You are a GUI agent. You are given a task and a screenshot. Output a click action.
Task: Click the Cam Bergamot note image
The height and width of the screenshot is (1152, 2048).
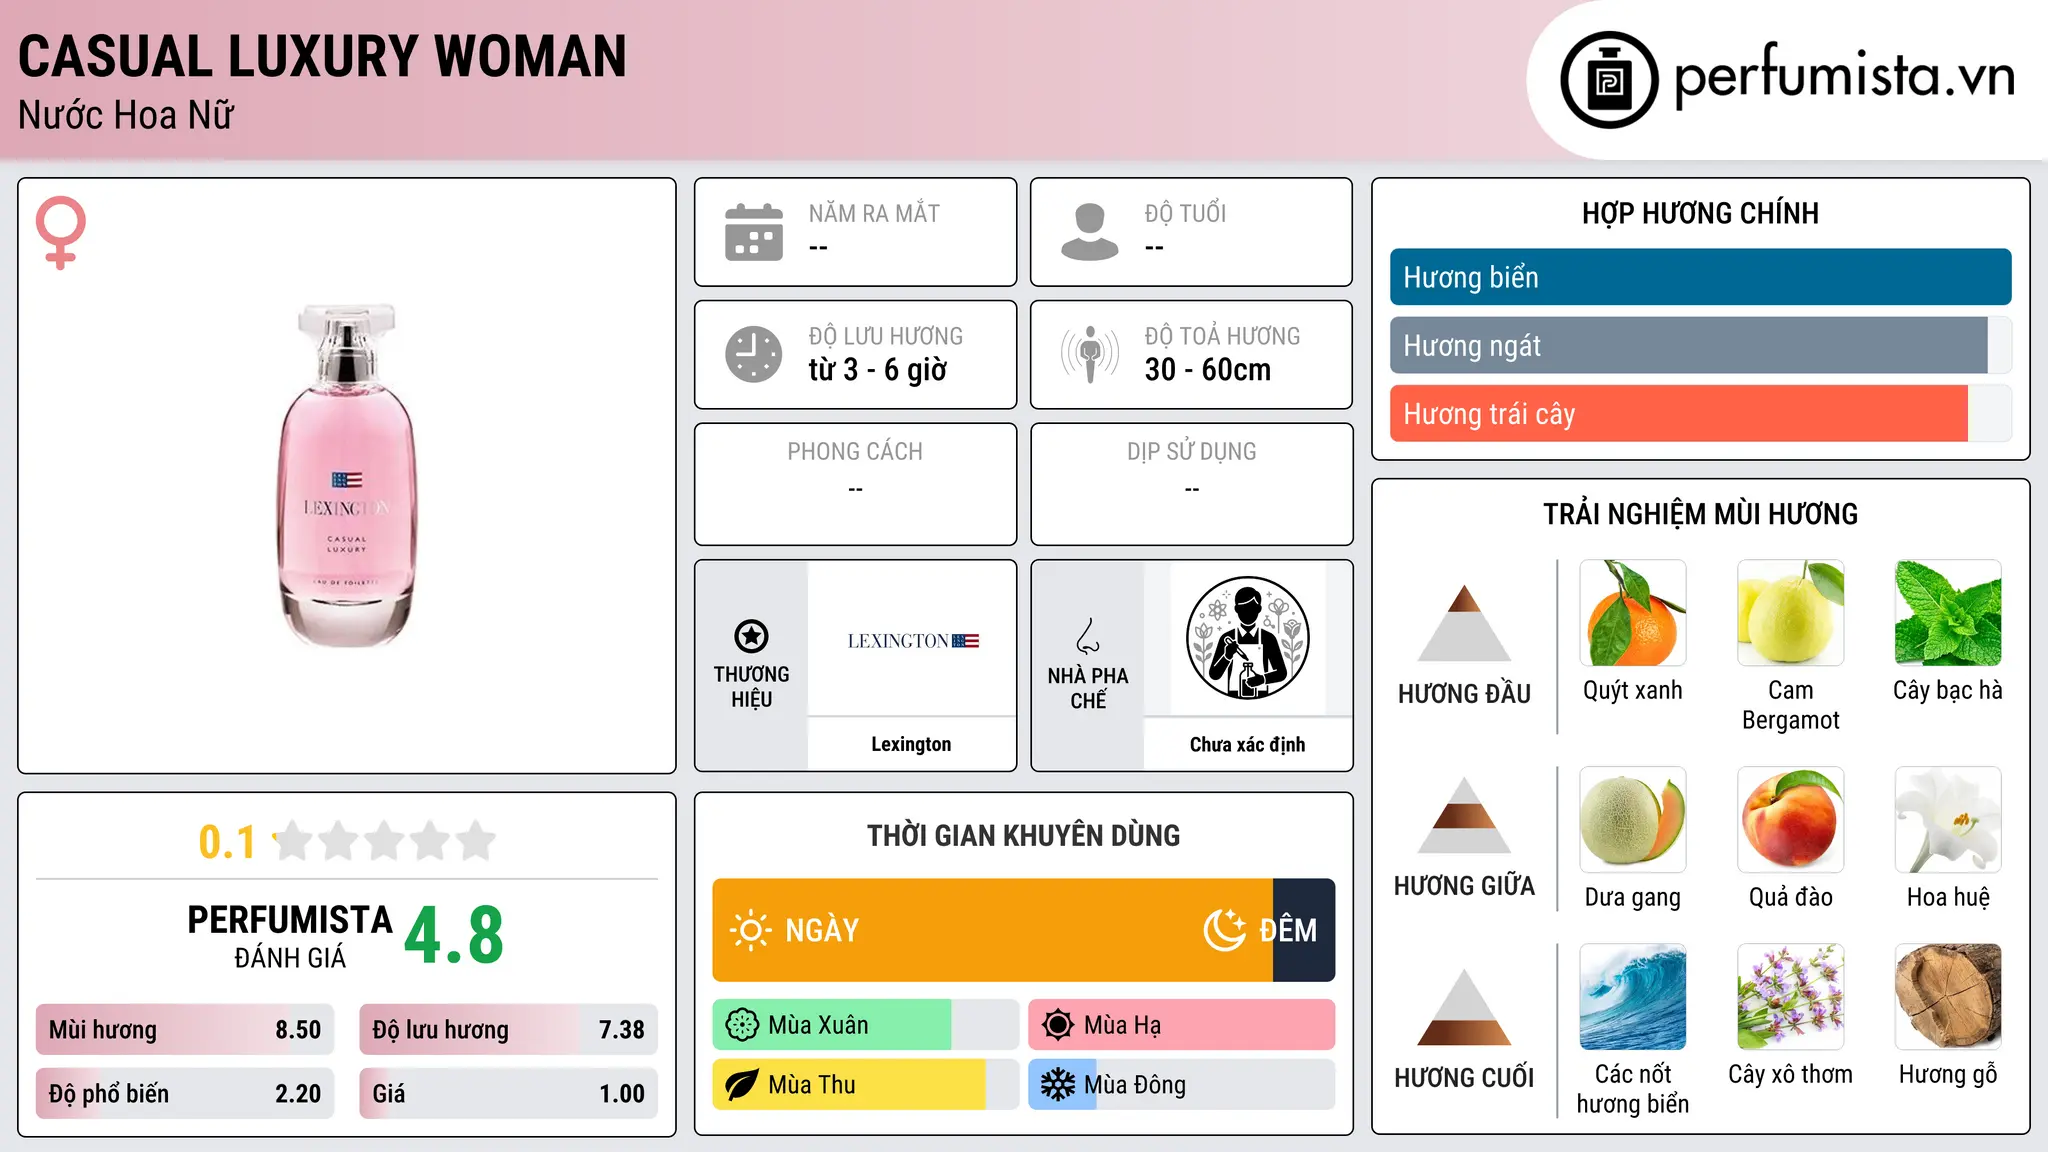click(x=1791, y=613)
